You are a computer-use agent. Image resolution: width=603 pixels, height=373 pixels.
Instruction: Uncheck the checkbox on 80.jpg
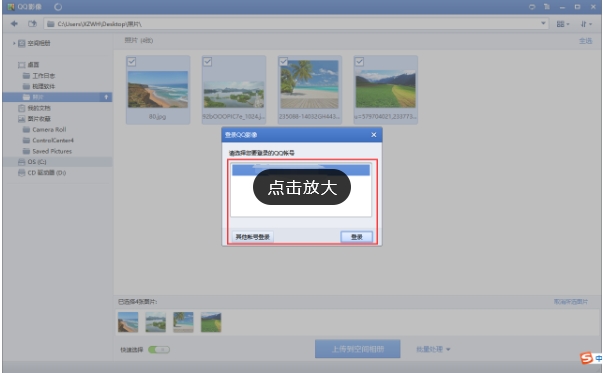point(132,62)
